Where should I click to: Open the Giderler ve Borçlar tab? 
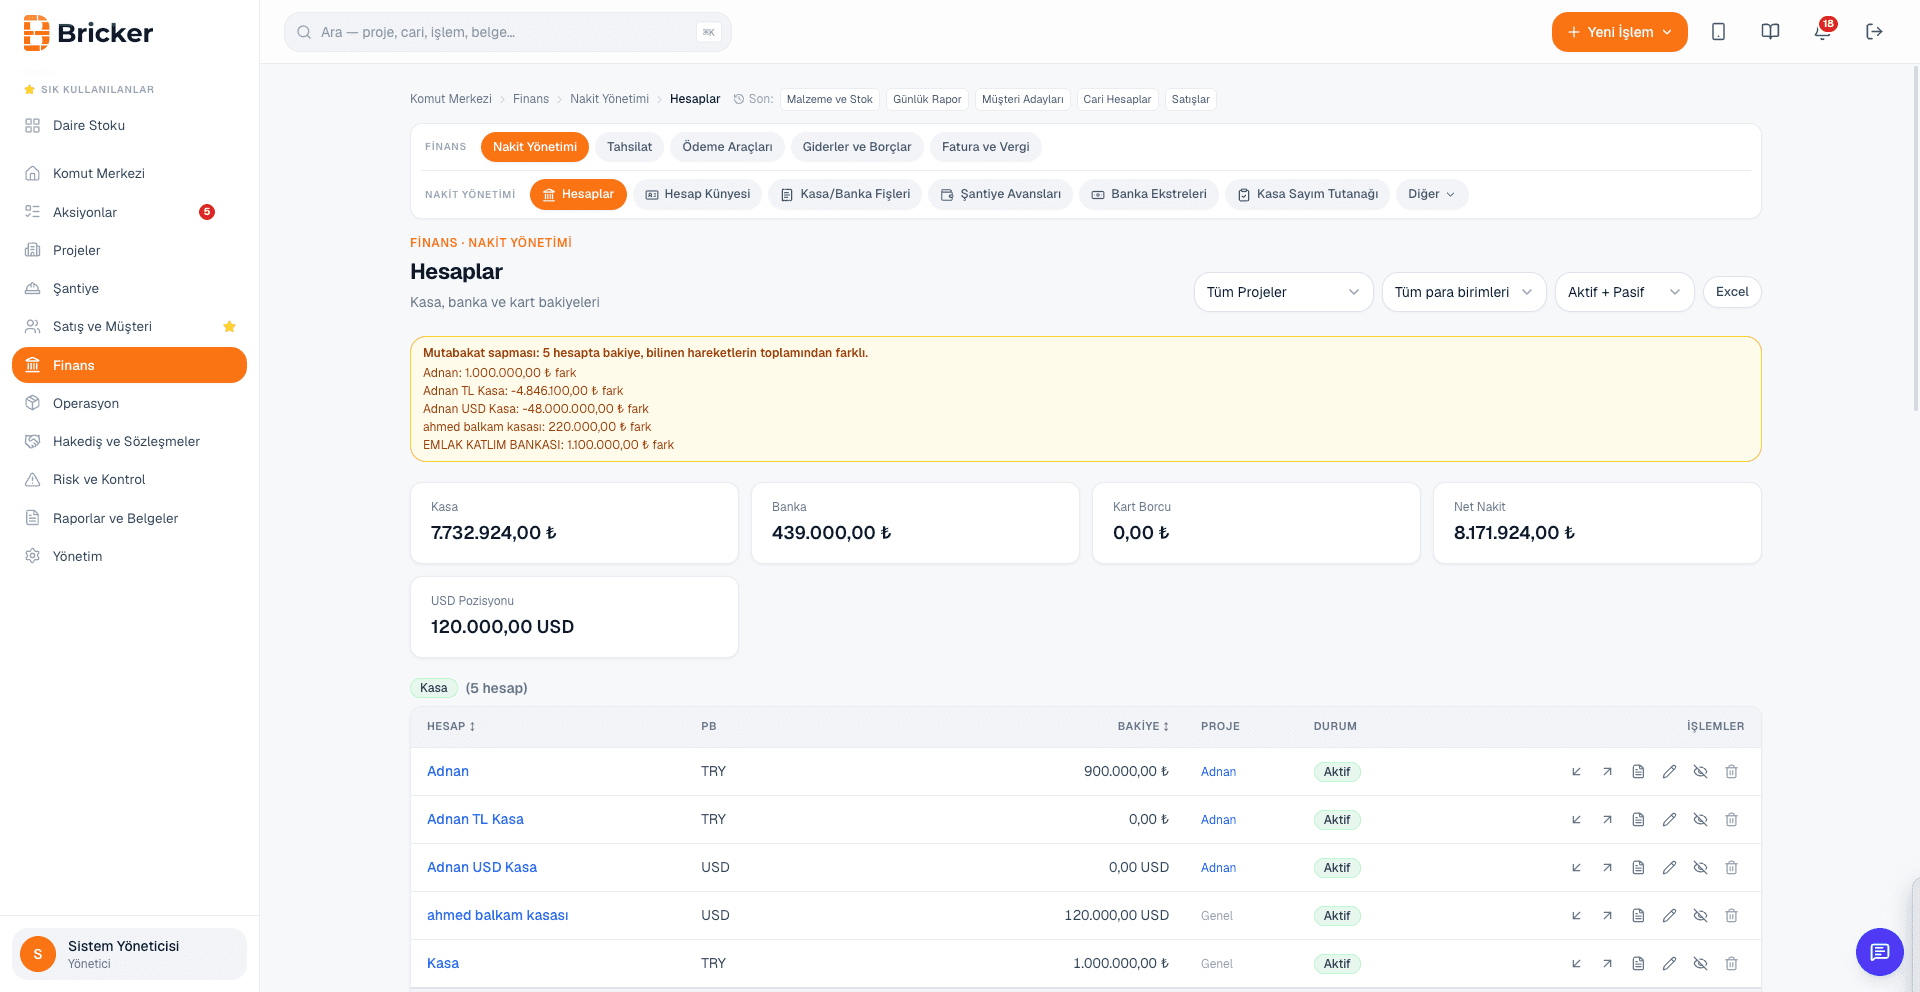pos(857,147)
